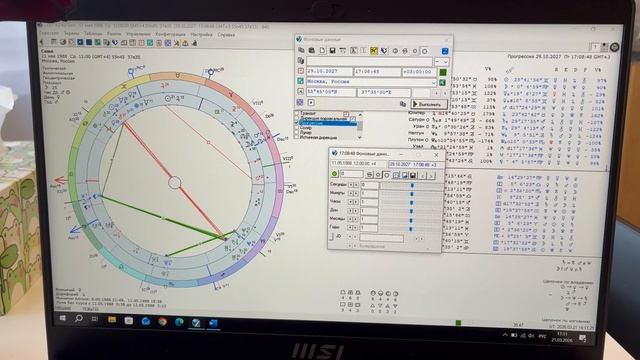Click the silhouette icon at main toolbar end

point(195,43)
